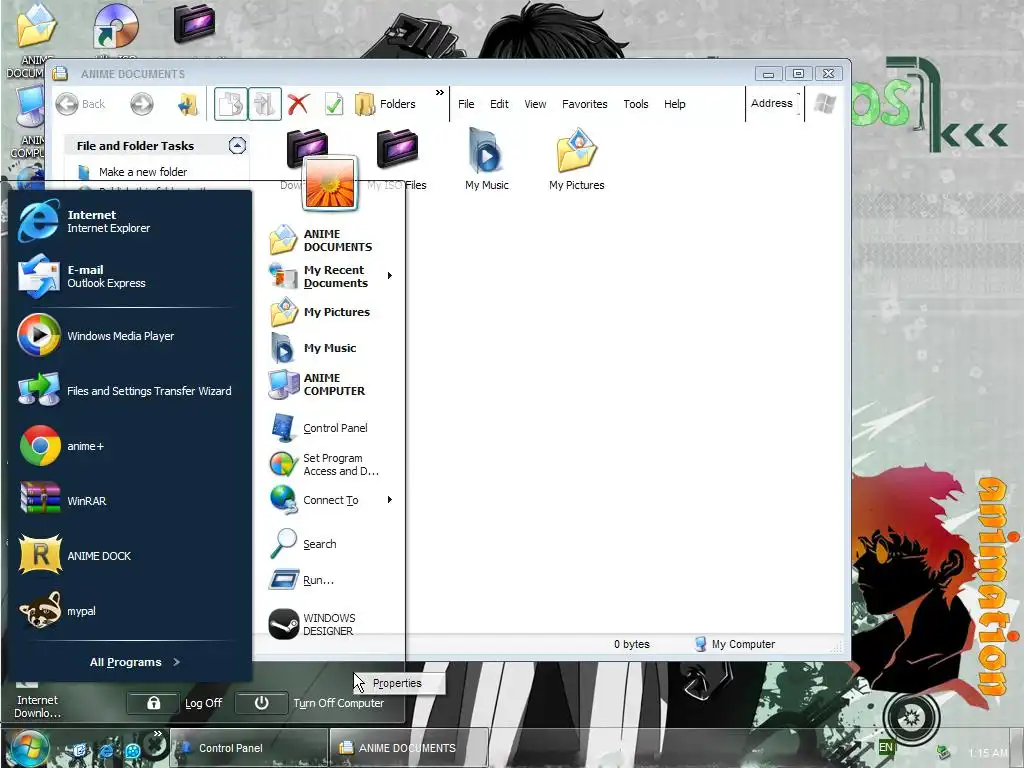The height and width of the screenshot is (768, 1024).
Task: Click the red X Delete toolbar icon
Action: coord(298,104)
